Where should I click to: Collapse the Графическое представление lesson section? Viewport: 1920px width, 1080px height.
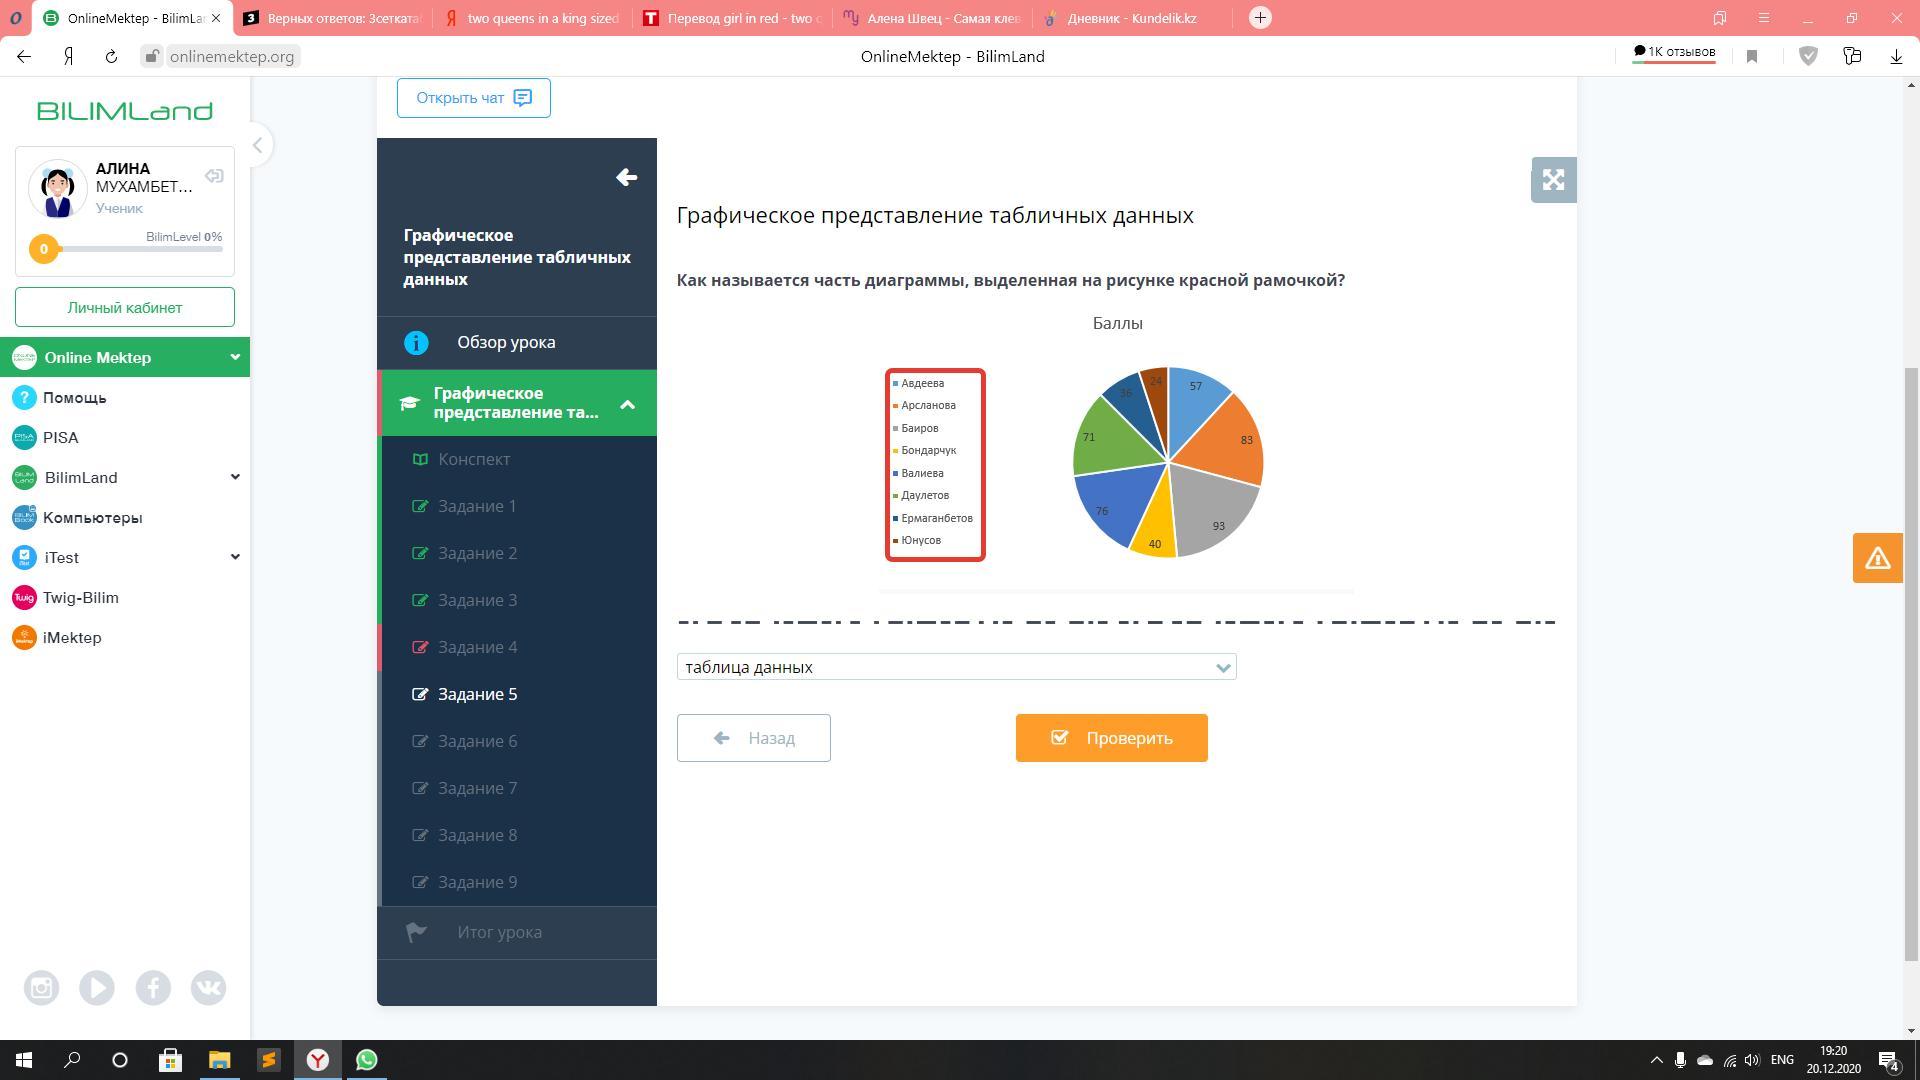(x=627, y=404)
